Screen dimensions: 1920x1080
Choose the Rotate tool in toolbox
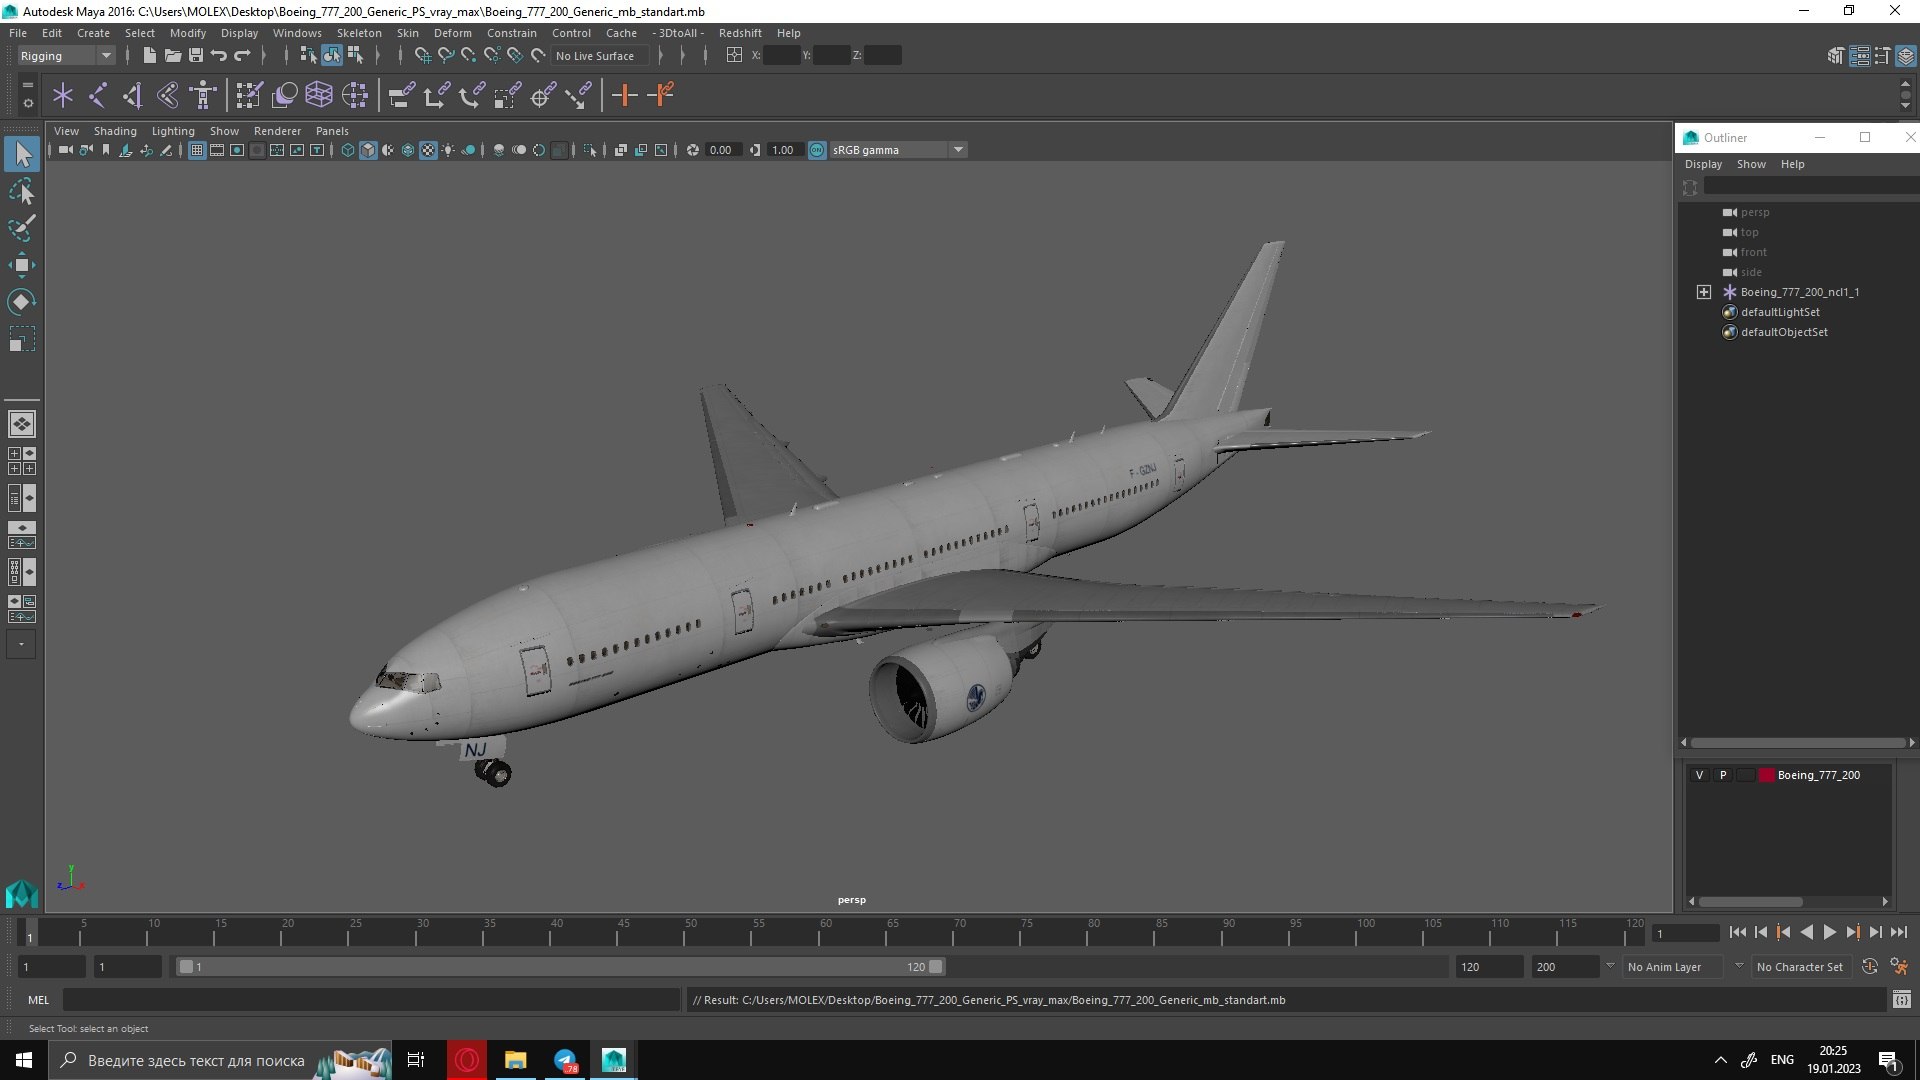(x=21, y=301)
